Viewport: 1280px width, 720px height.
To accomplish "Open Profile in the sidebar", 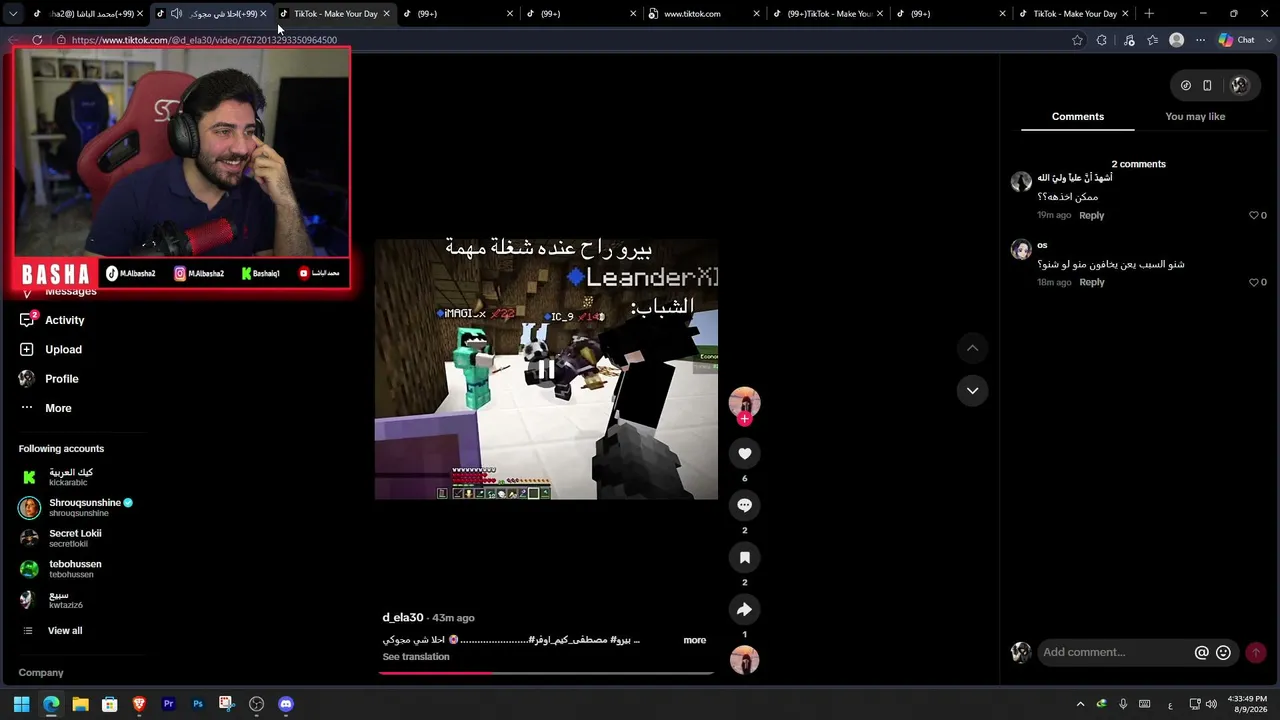I will point(62,379).
